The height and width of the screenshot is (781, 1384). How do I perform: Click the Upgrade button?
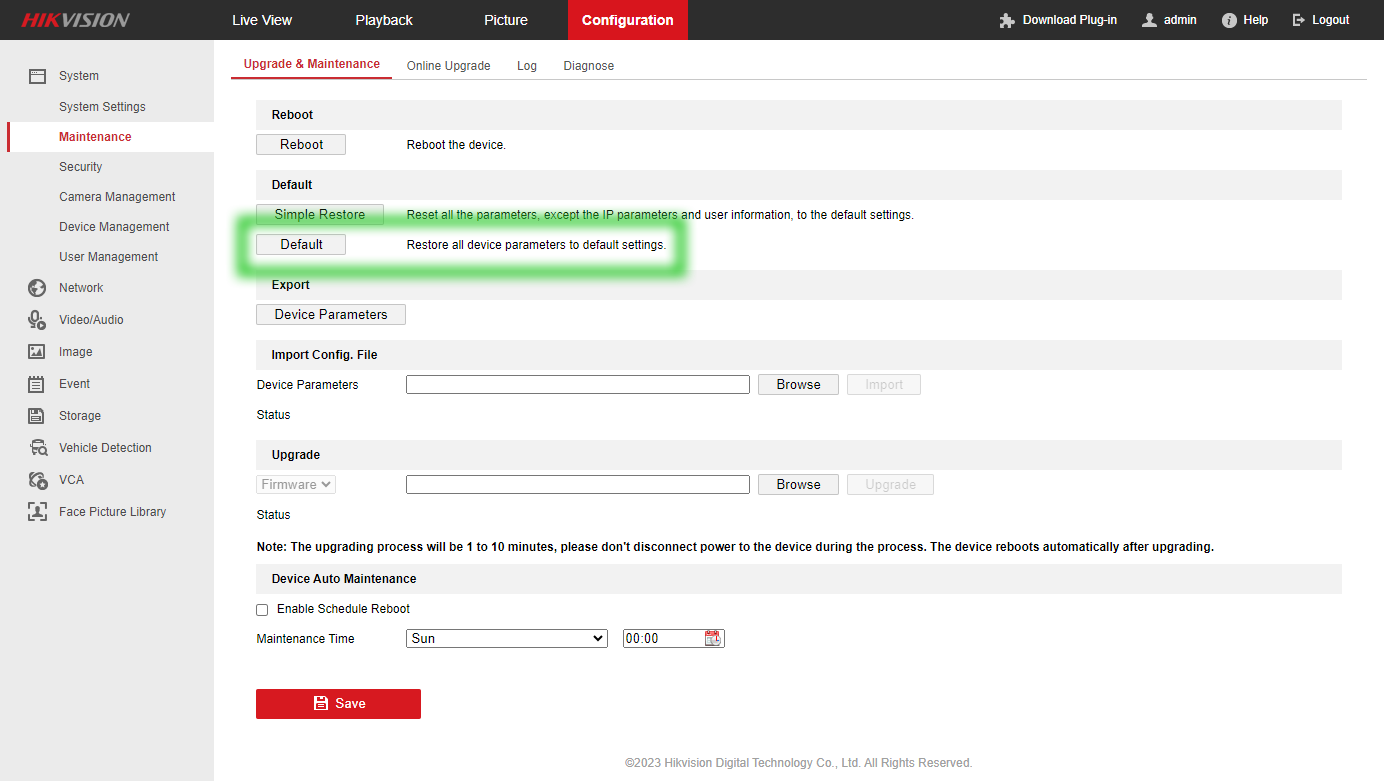[x=890, y=485]
